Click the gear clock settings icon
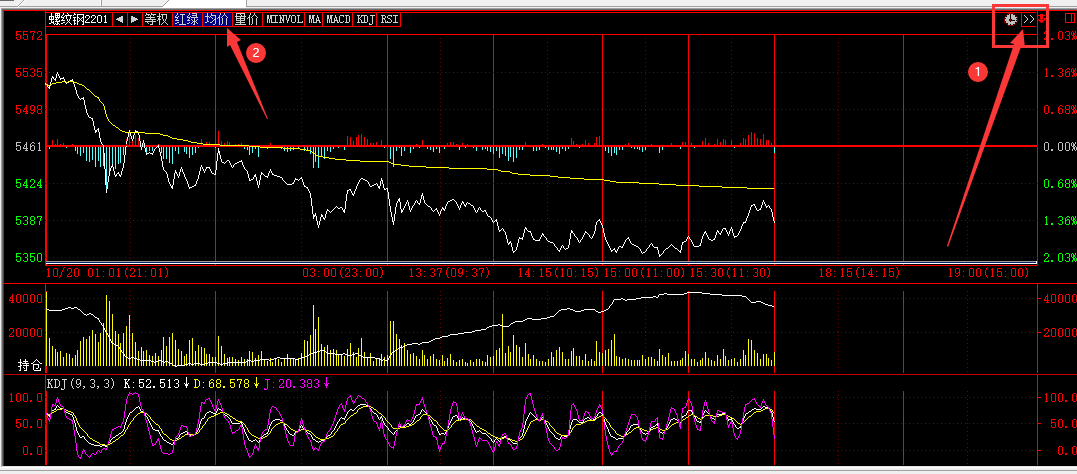This screenshot has height=474, width=1077. [x=1010, y=20]
